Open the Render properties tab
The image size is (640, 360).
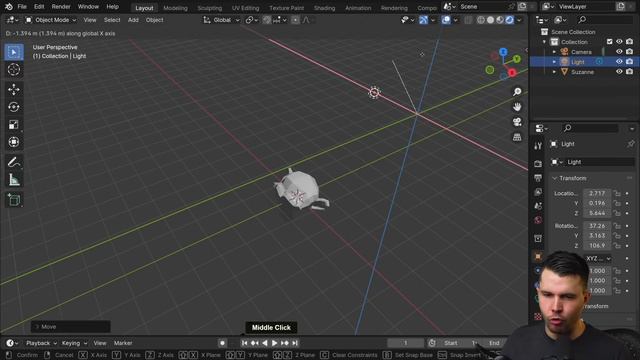538,164
